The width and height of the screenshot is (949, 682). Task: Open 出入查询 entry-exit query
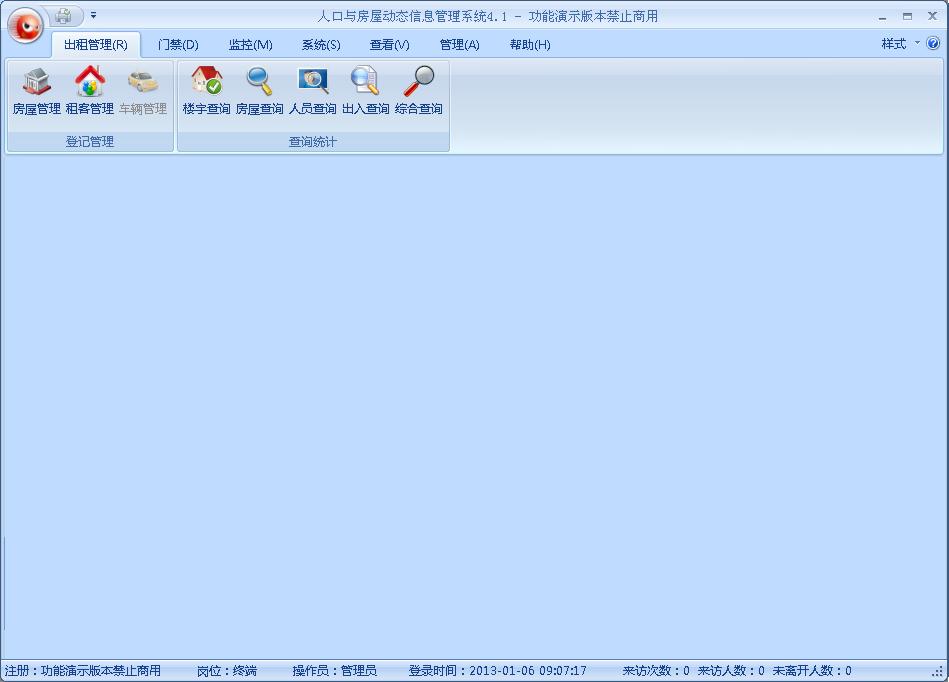[366, 91]
